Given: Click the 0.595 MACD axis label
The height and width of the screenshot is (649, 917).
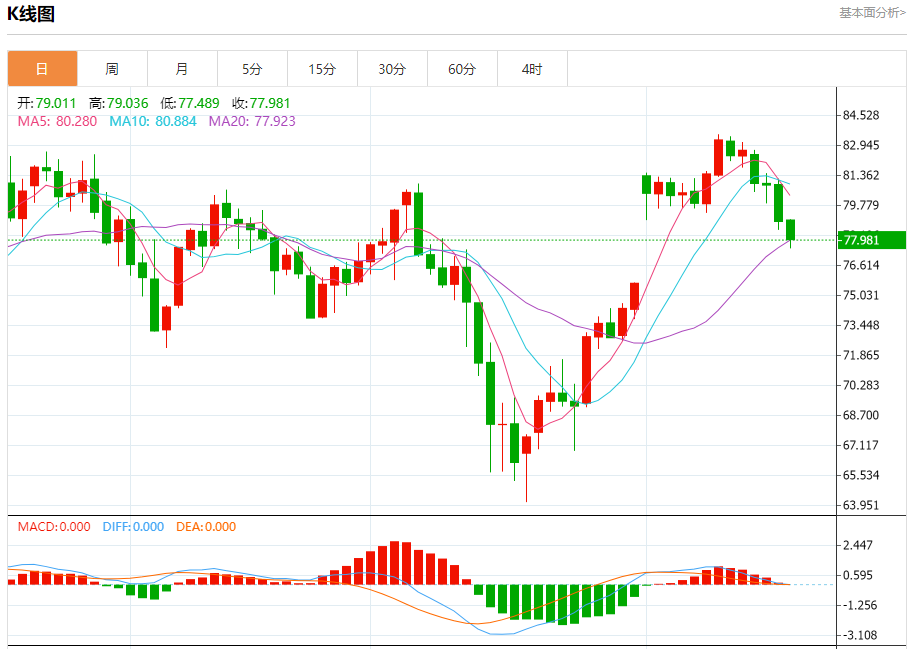Looking at the screenshot, I should (x=858, y=575).
